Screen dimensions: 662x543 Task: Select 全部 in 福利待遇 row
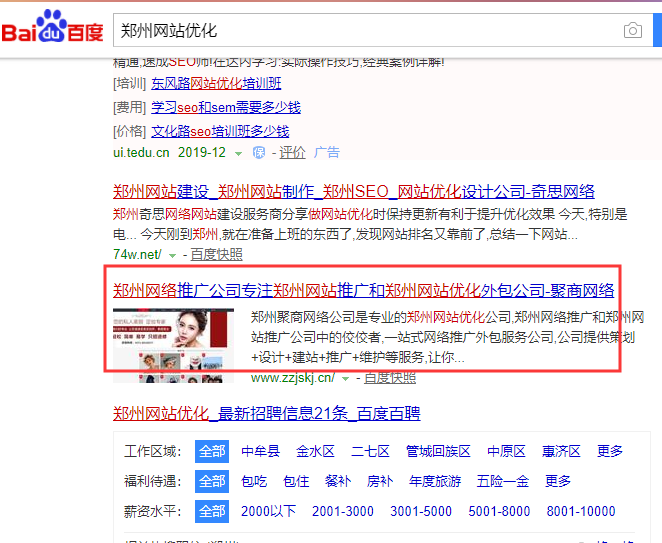pos(212,481)
